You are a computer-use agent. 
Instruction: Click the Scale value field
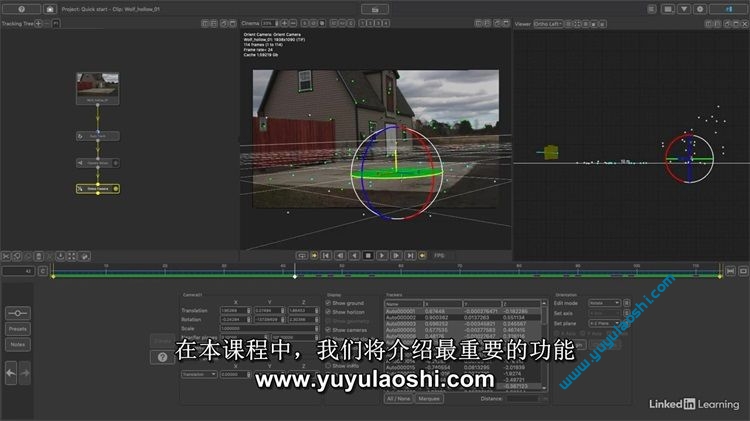[269, 329]
